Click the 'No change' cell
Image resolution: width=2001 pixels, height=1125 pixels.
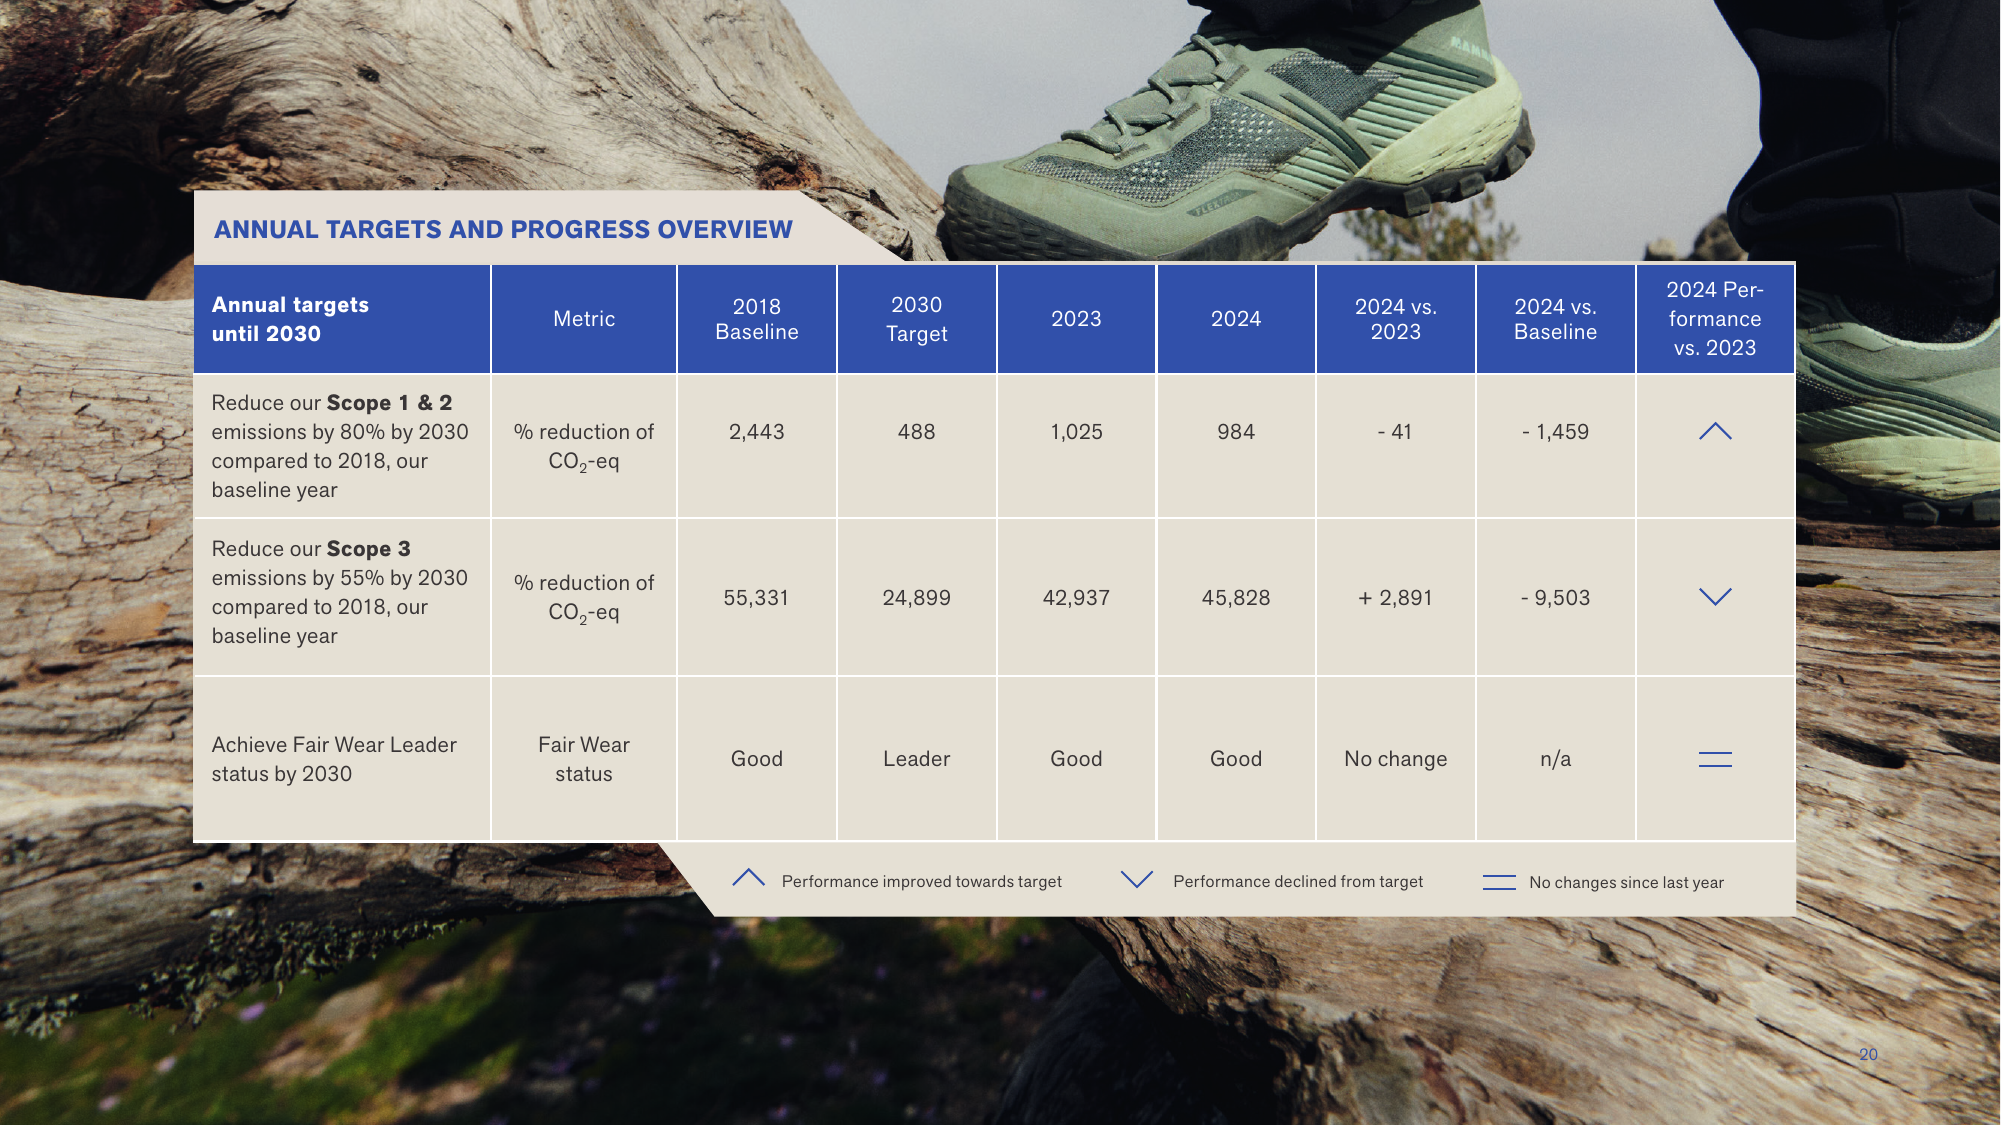coord(1396,759)
